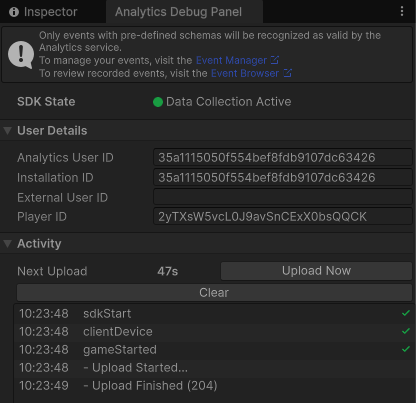Click the Upload Now button
Viewport: 416px width, 403px height.
click(316, 271)
